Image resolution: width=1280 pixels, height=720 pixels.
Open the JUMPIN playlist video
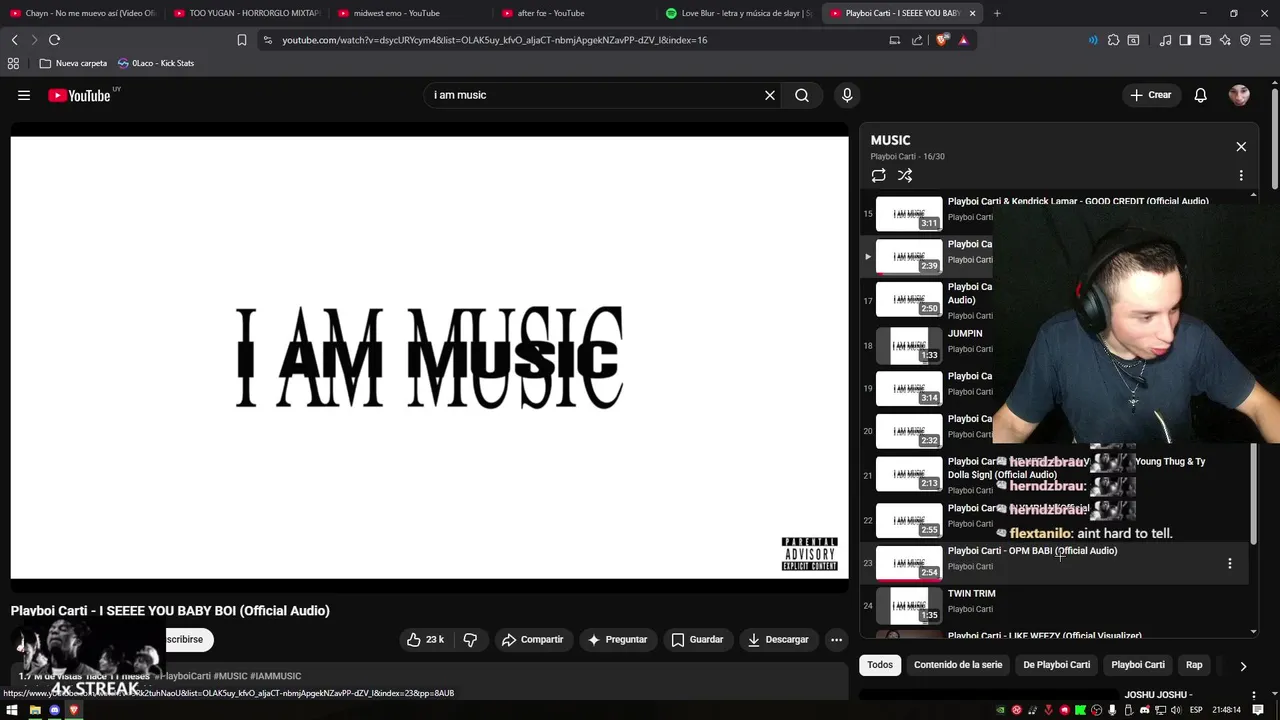965,333
